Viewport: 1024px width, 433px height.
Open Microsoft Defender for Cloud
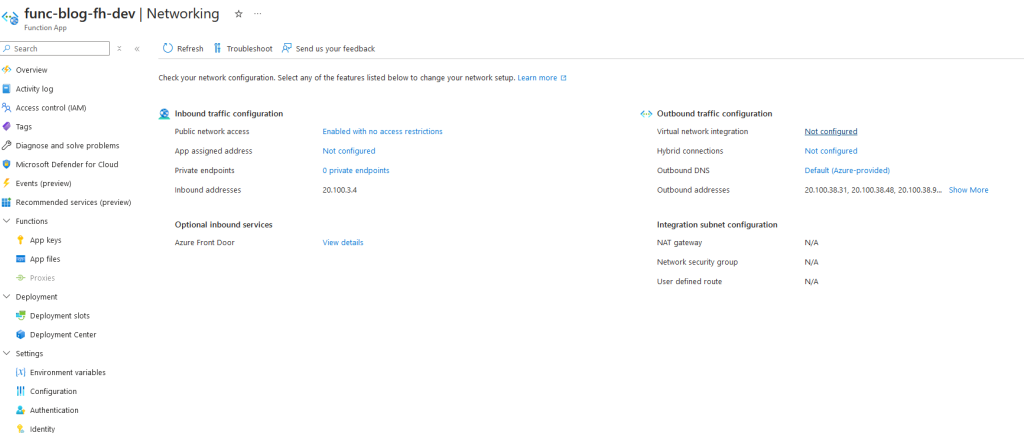pyautogui.click(x=67, y=165)
